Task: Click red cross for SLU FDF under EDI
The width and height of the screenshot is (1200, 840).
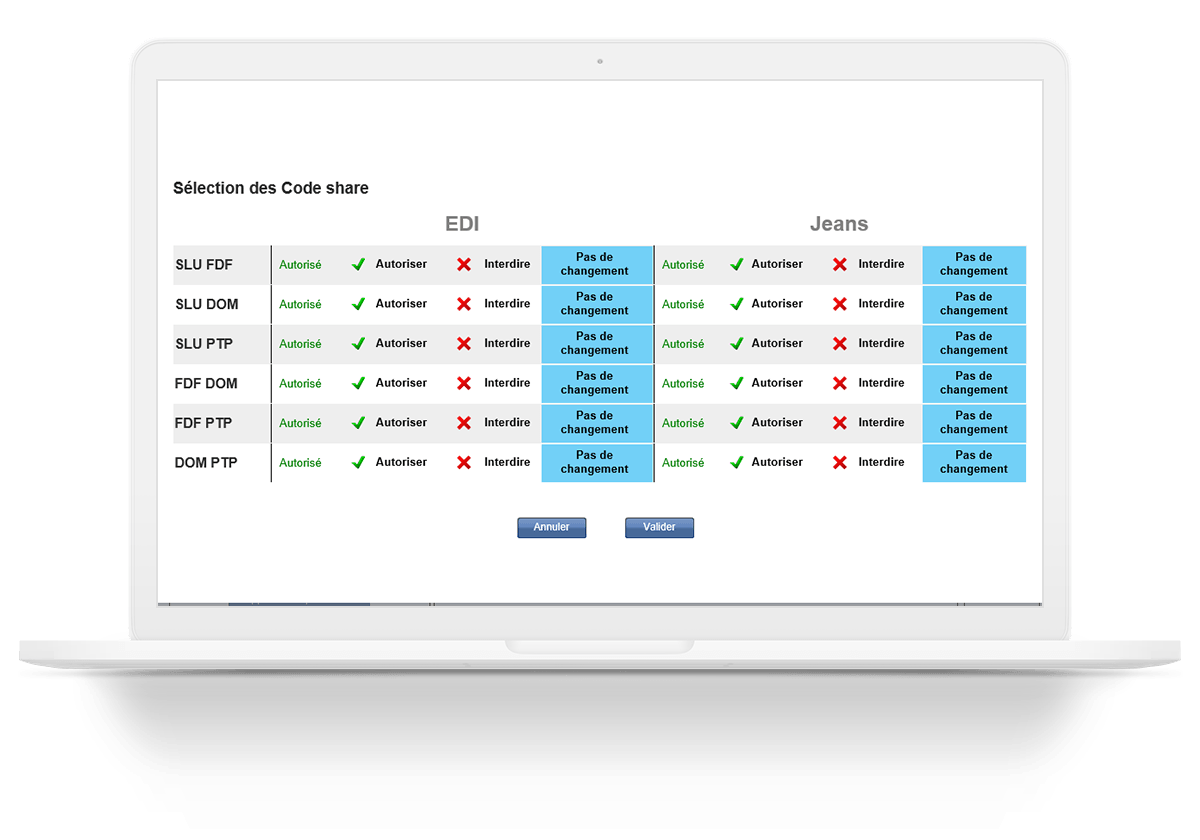Action: coord(464,265)
